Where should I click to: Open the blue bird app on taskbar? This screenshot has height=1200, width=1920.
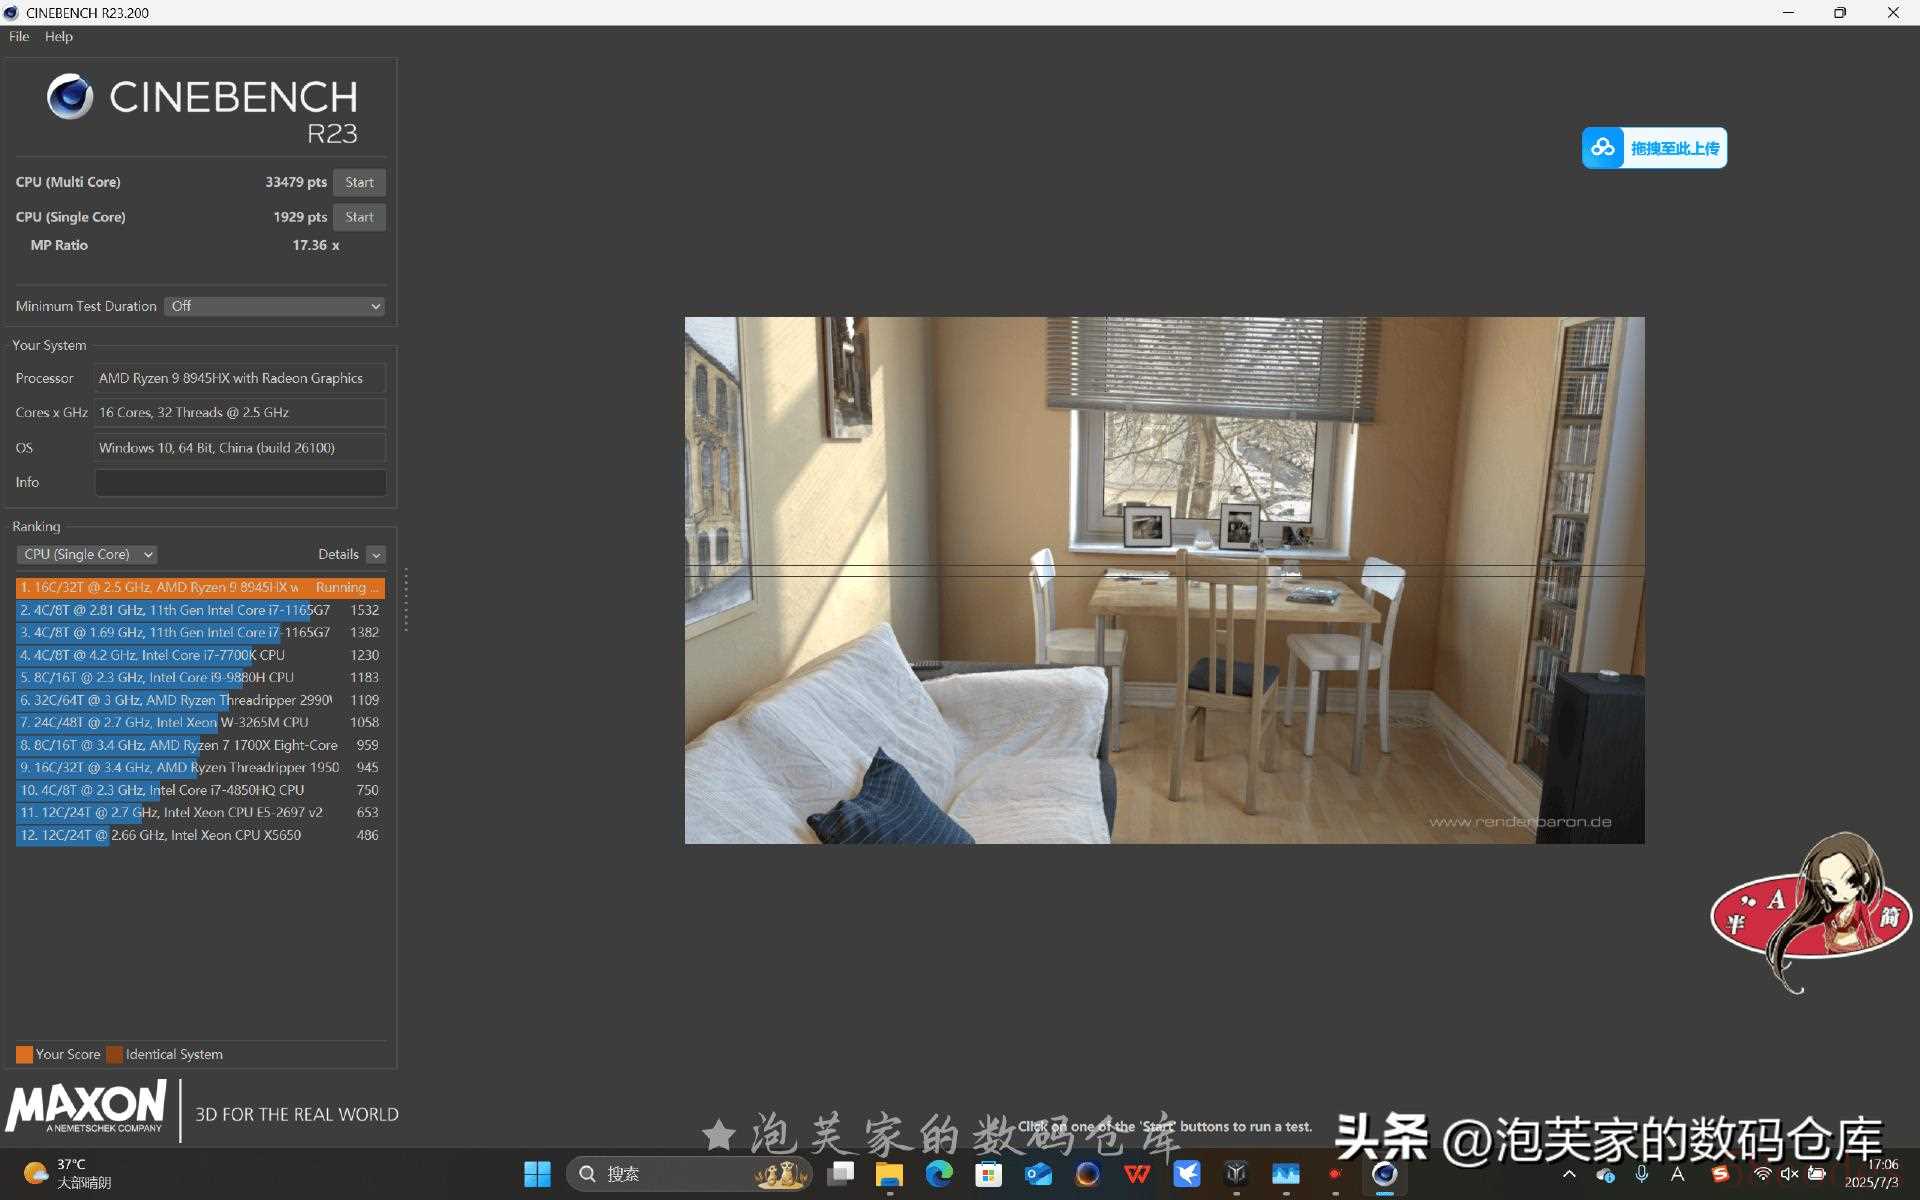coord(1187,1174)
